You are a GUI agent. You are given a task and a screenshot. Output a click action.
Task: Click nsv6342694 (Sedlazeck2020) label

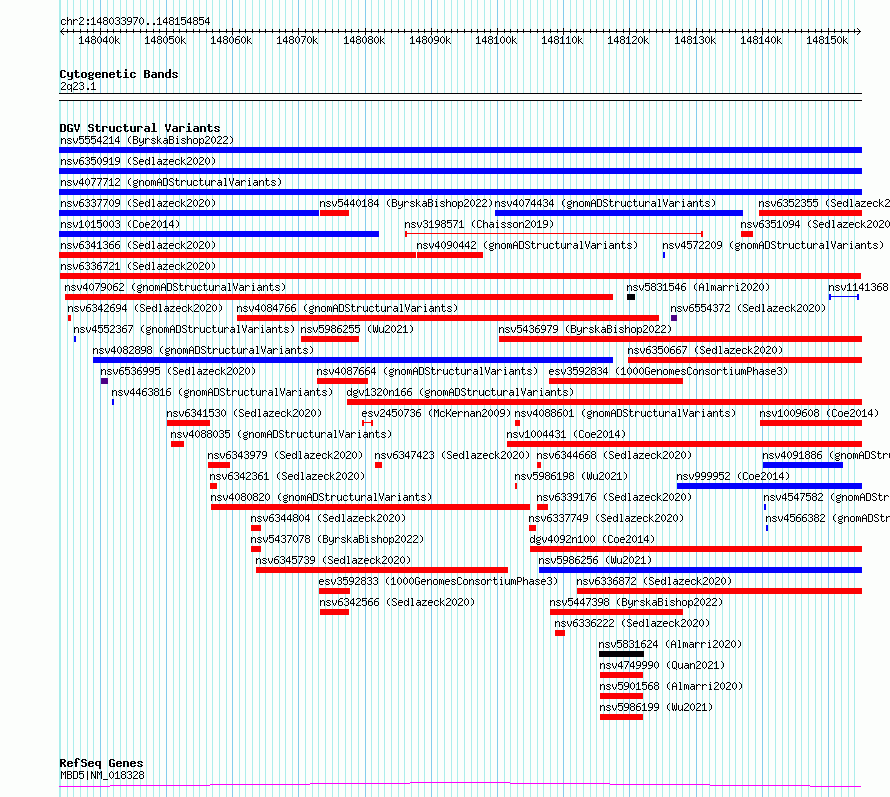click(145, 308)
